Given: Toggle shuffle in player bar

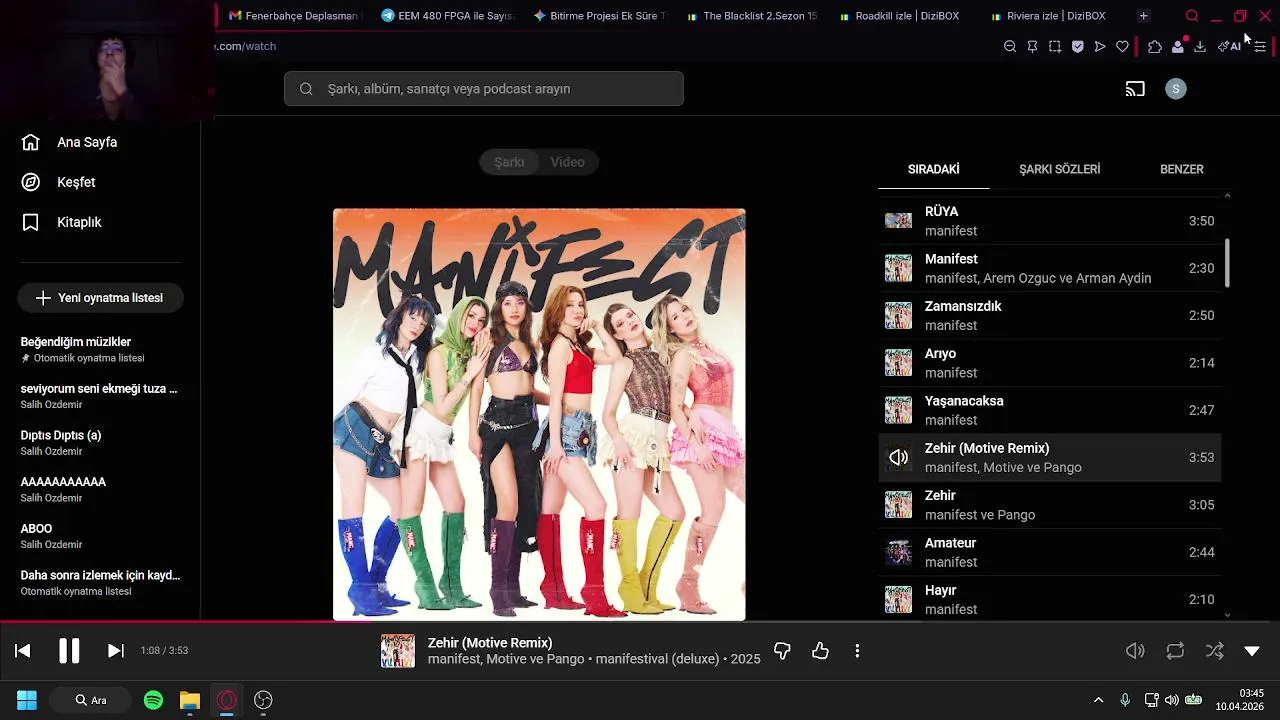Looking at the screenshot, I should click(1214, 651).
